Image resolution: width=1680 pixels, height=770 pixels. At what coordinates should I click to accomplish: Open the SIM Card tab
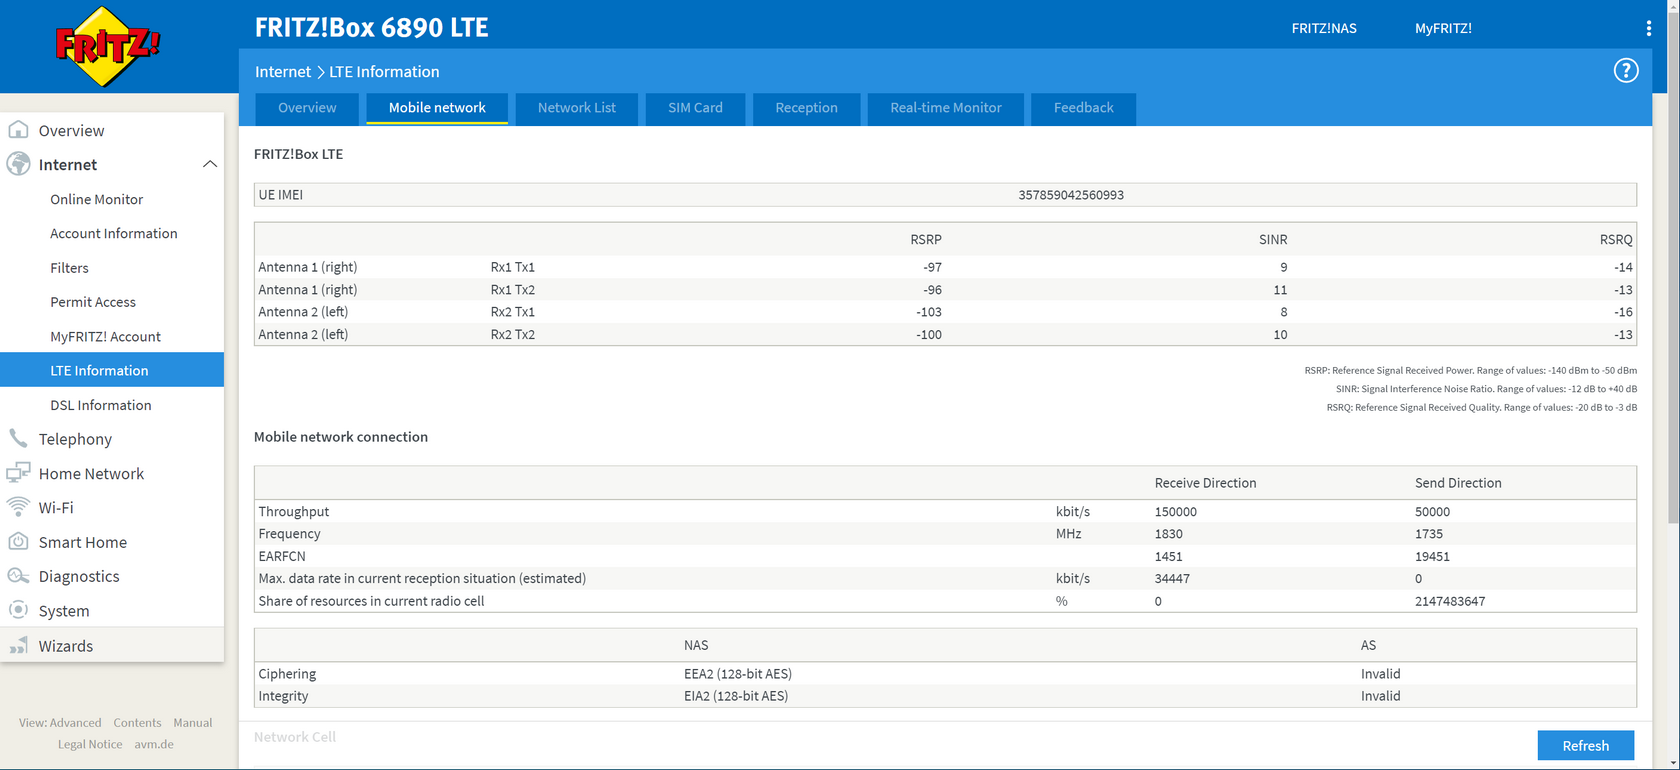click(695, 108)
